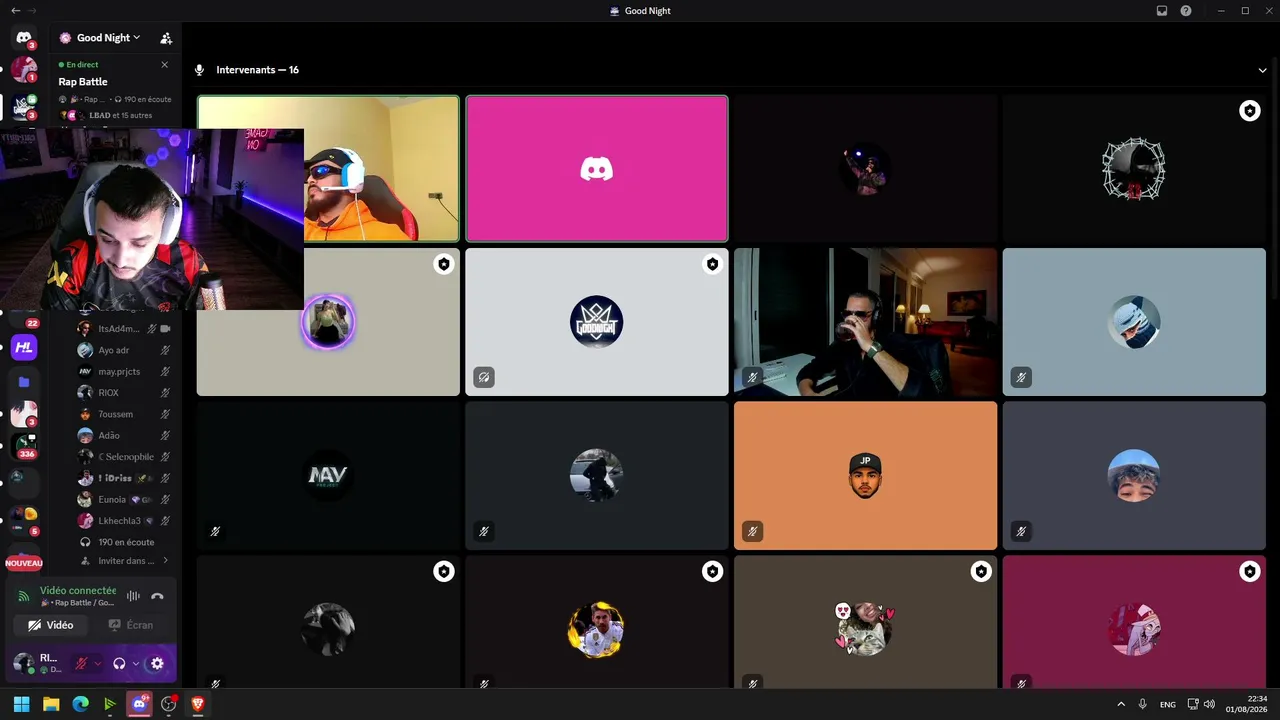Open user settings gear
This screenshot has width=1280, height=720.
click(157, 663)
